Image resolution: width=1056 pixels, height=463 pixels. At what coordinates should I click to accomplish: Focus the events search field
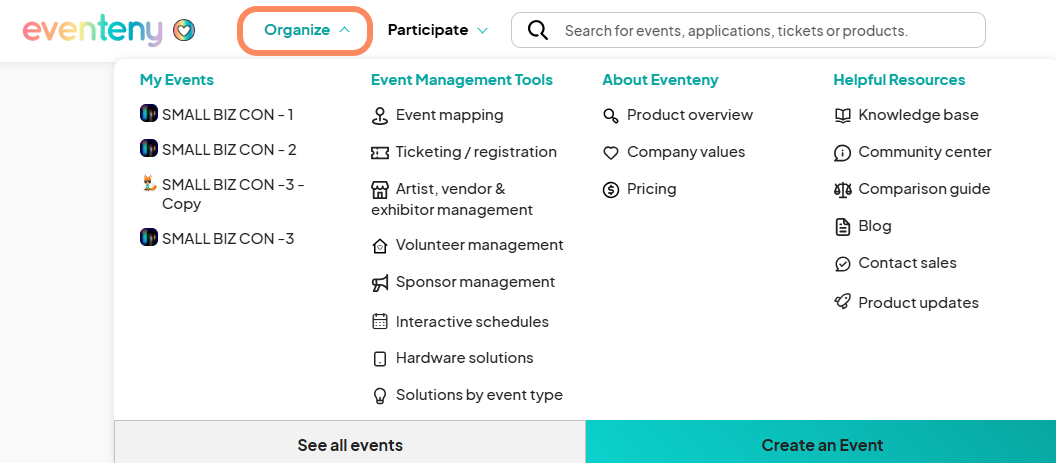coord(748,30)
